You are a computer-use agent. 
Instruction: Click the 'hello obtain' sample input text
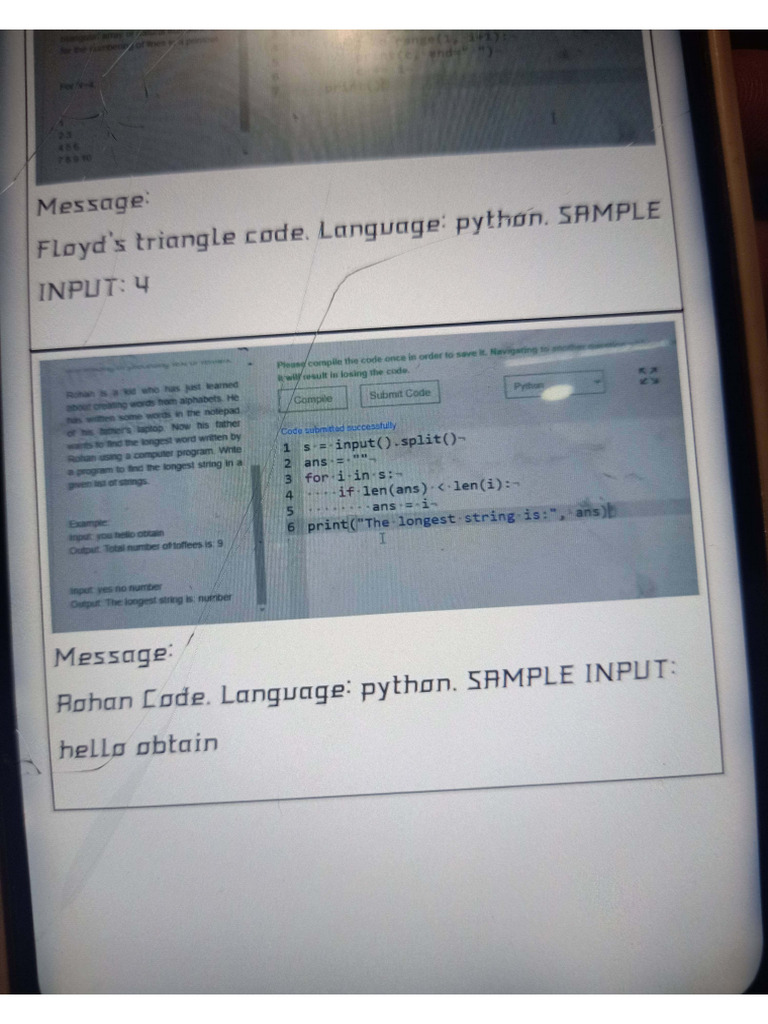(x=138, y=747)
